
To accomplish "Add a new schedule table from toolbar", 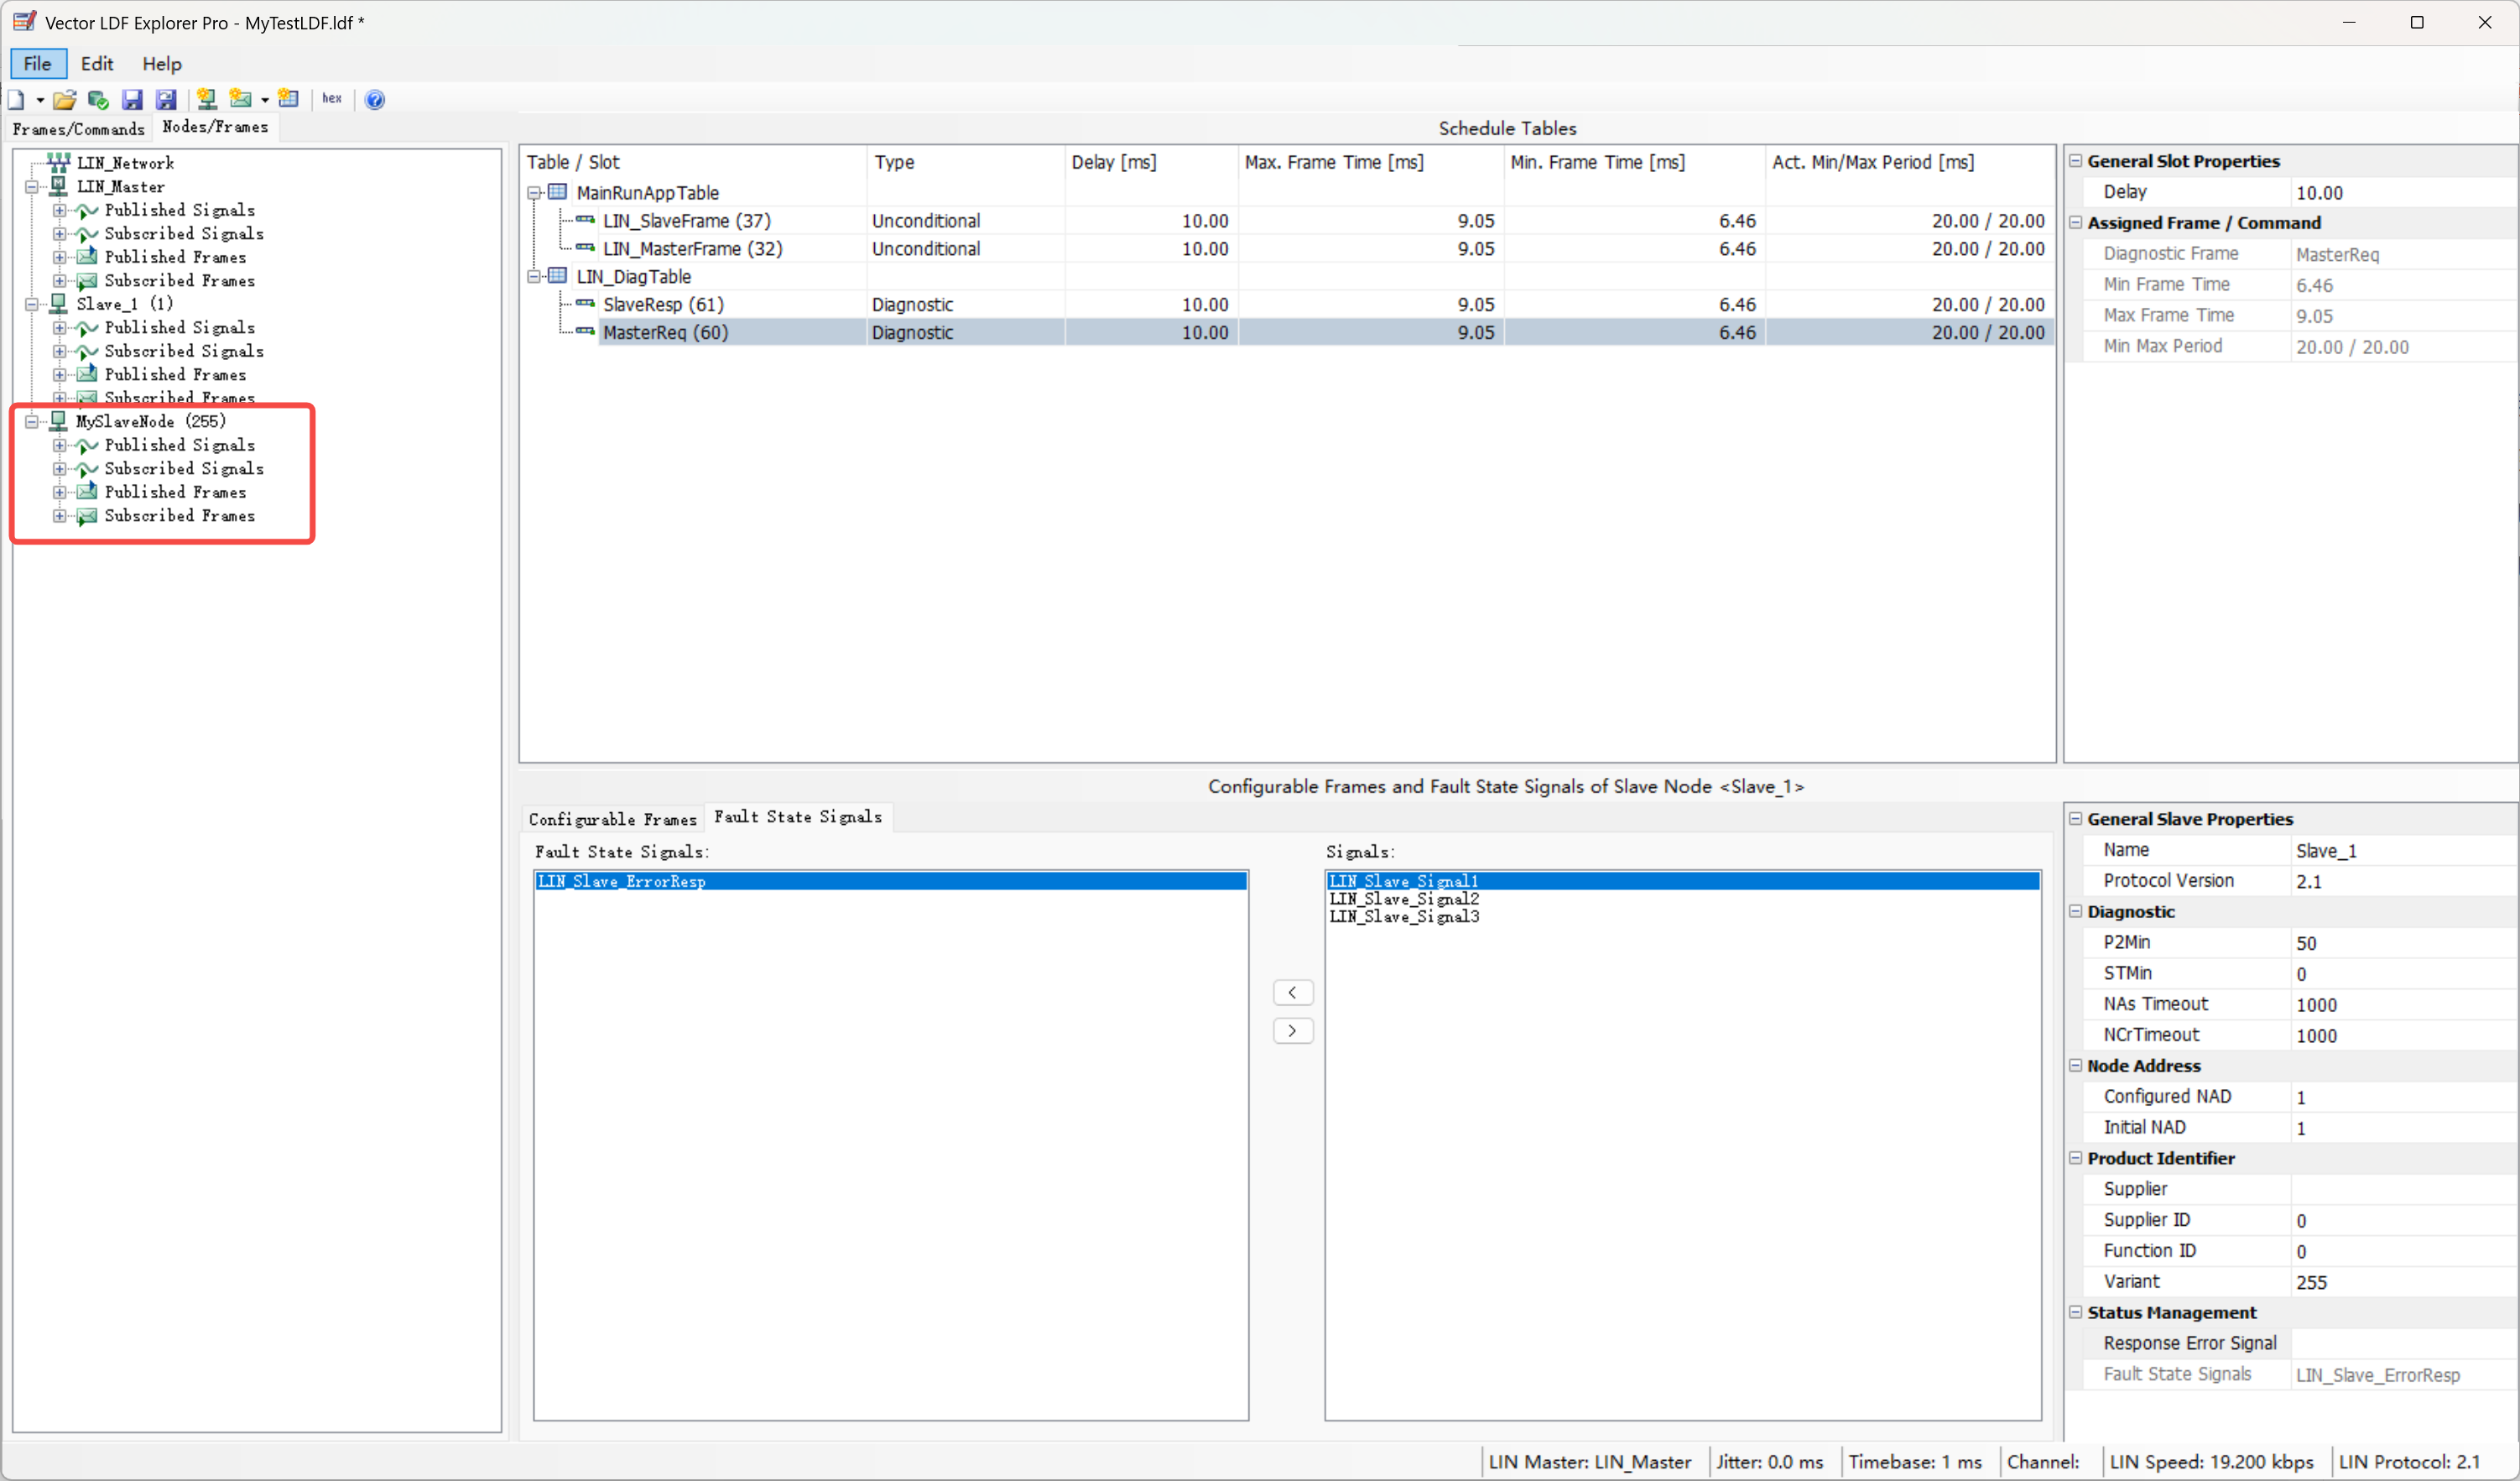I will tap(289, 98).
